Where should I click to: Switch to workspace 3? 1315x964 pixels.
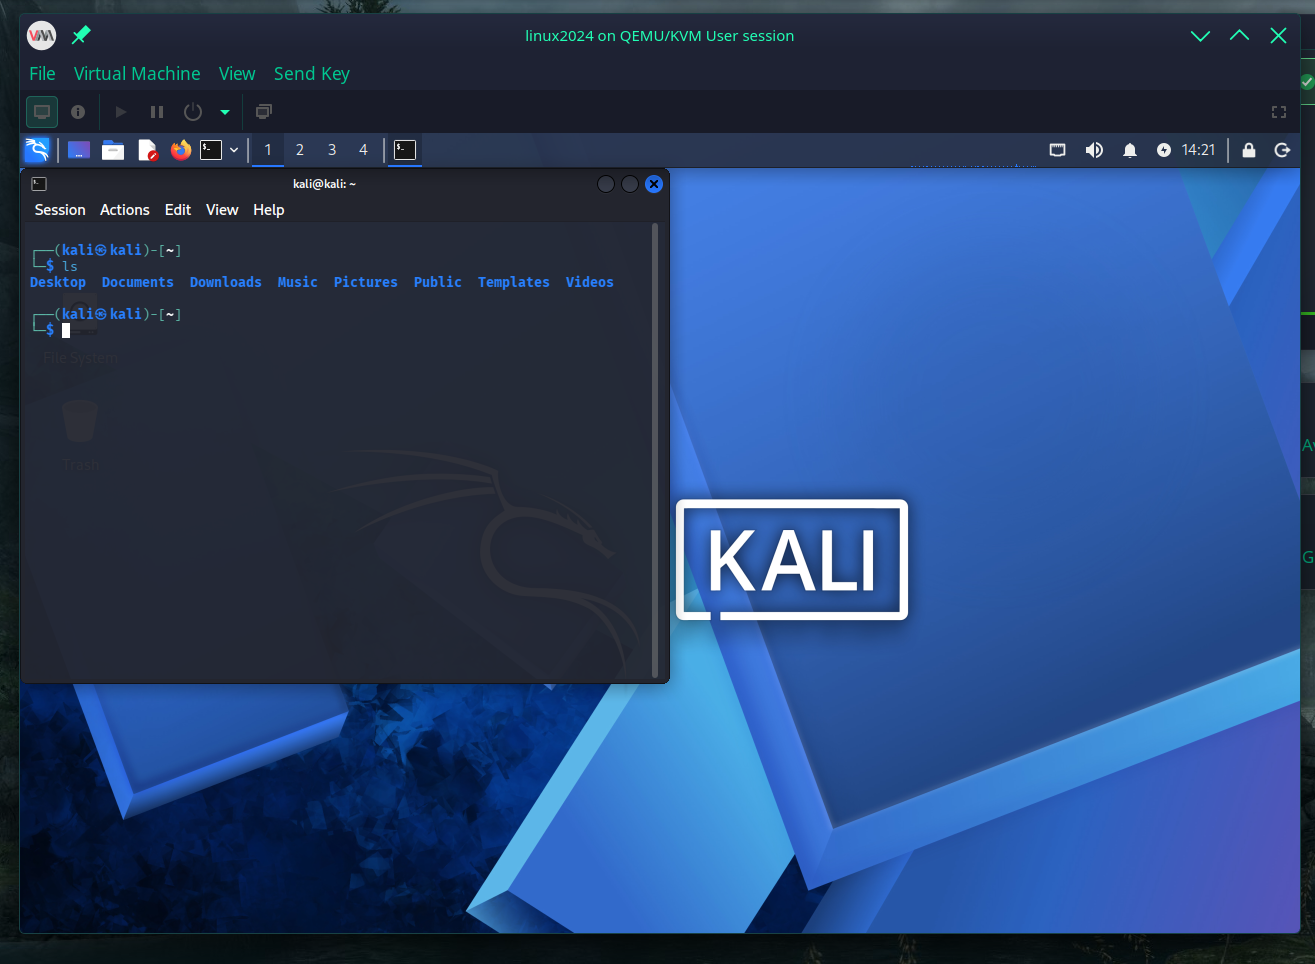click(x=332, y=150)
